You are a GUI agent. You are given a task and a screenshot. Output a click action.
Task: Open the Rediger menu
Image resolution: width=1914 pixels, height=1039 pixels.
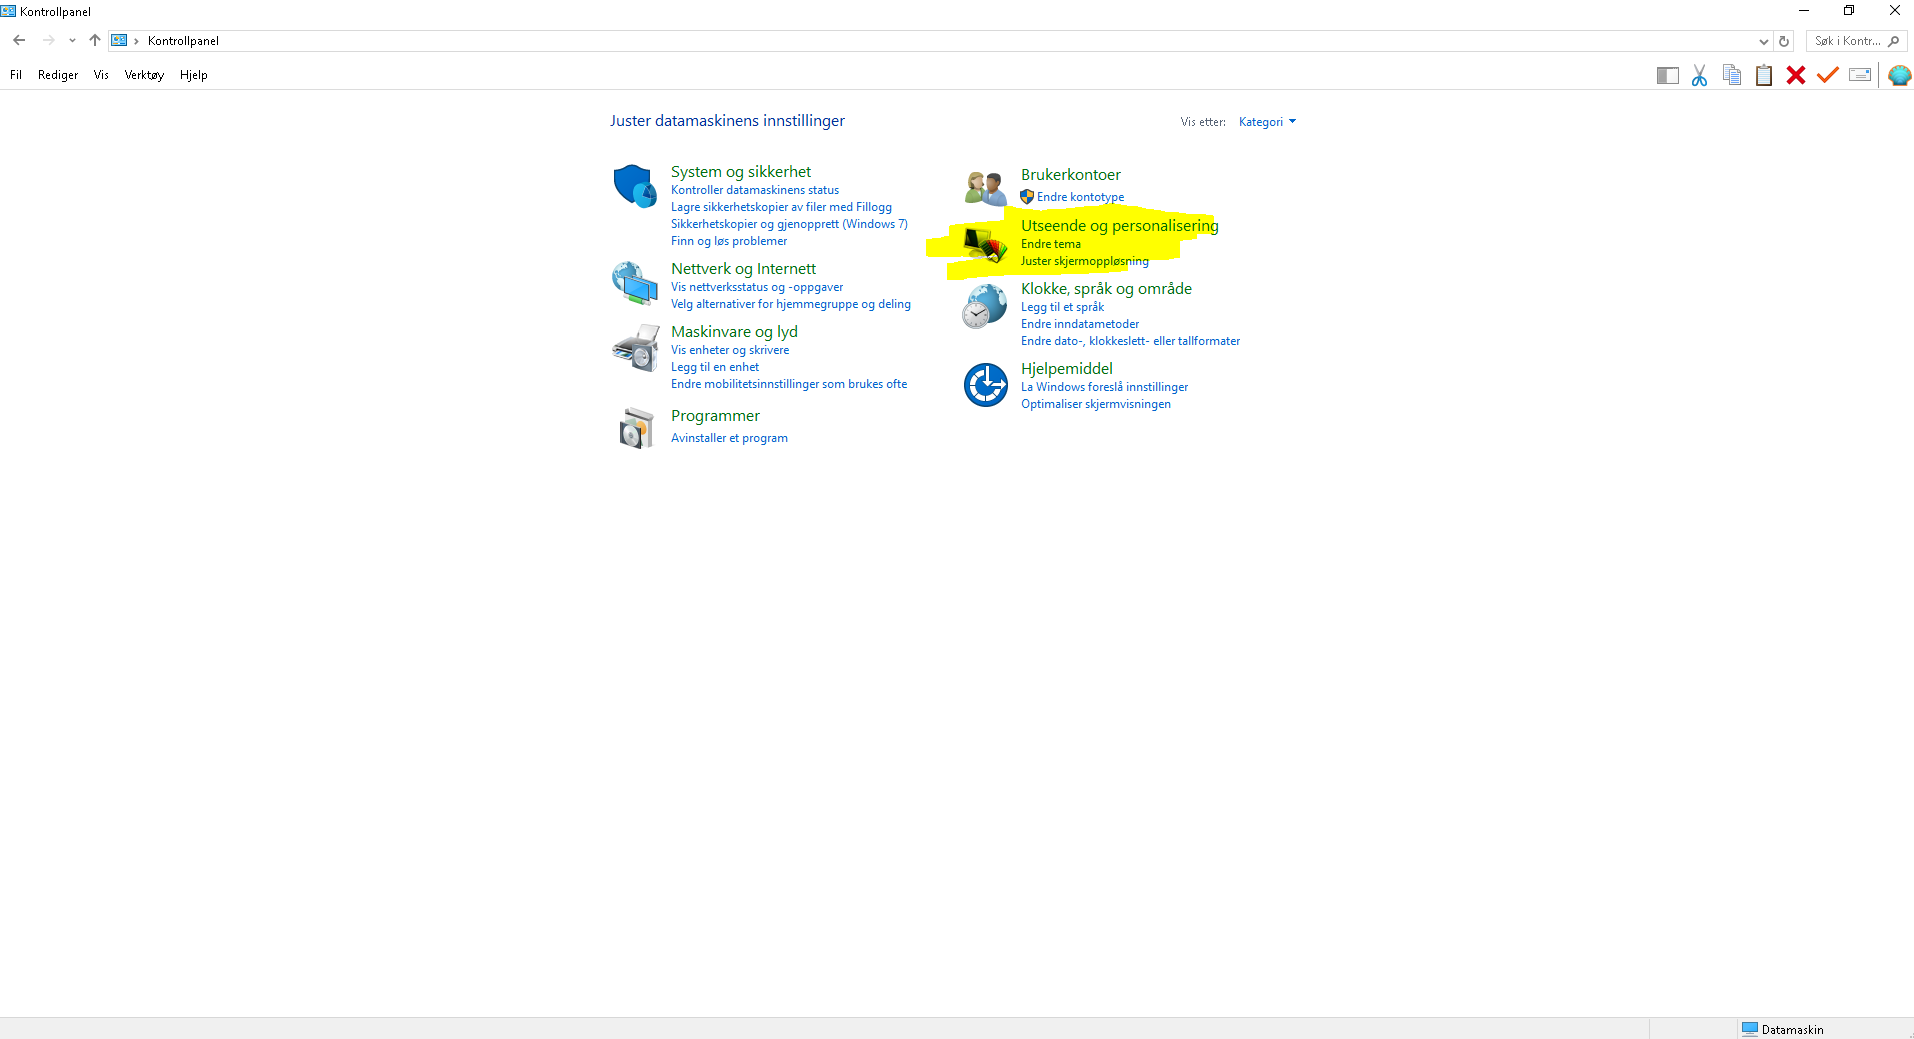58,75
